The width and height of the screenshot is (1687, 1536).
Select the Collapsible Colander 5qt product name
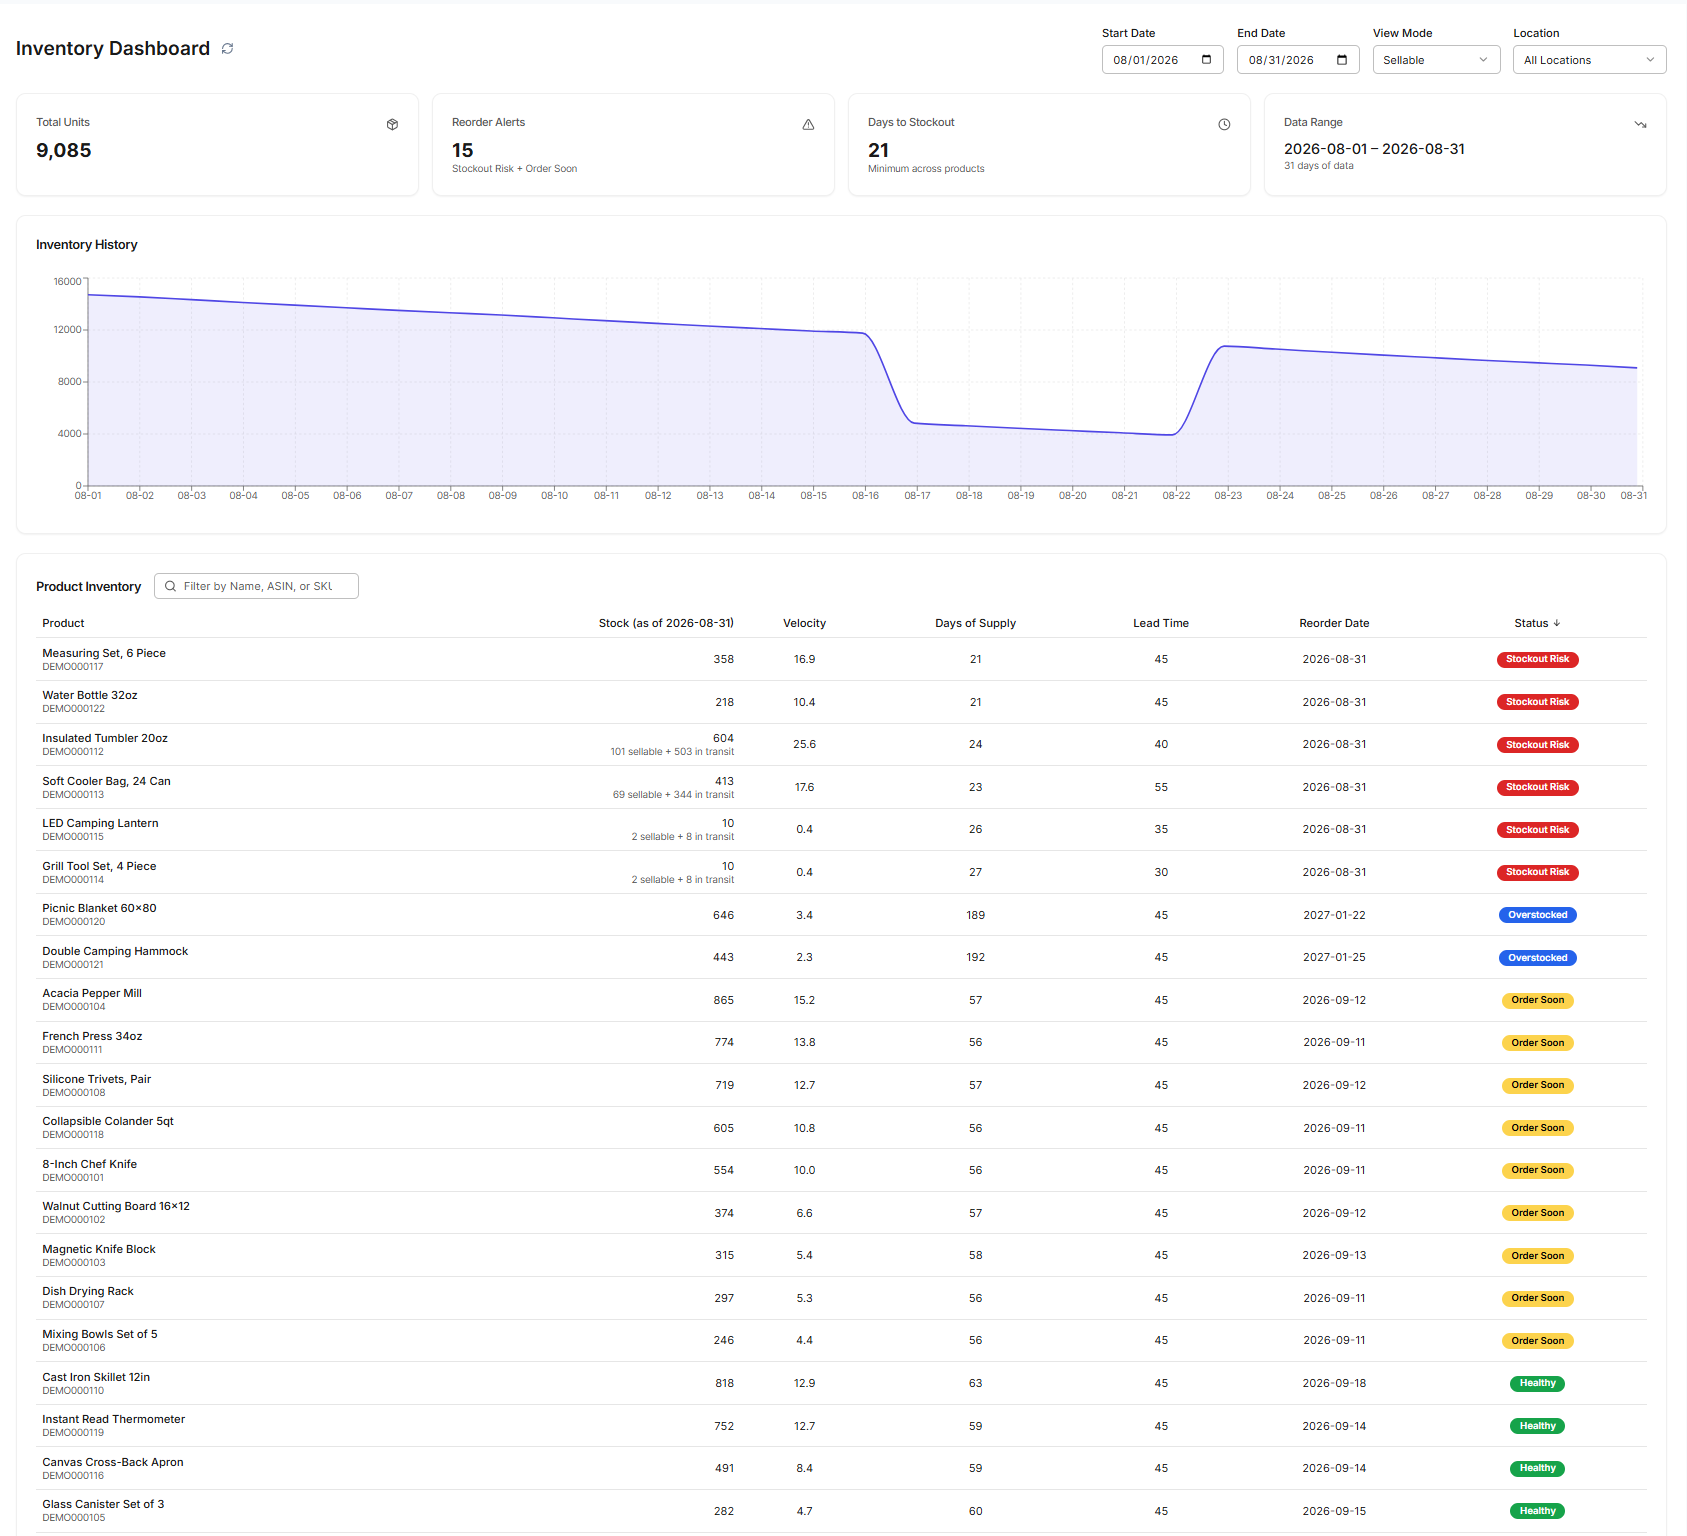(108, 1121)
